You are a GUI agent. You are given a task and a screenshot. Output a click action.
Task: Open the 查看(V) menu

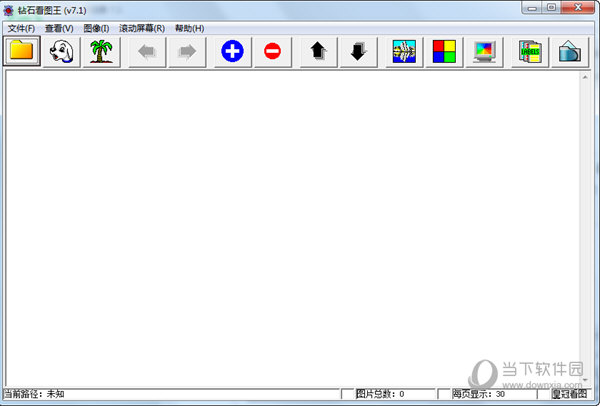pyautogui.click(x=59, y=28)
